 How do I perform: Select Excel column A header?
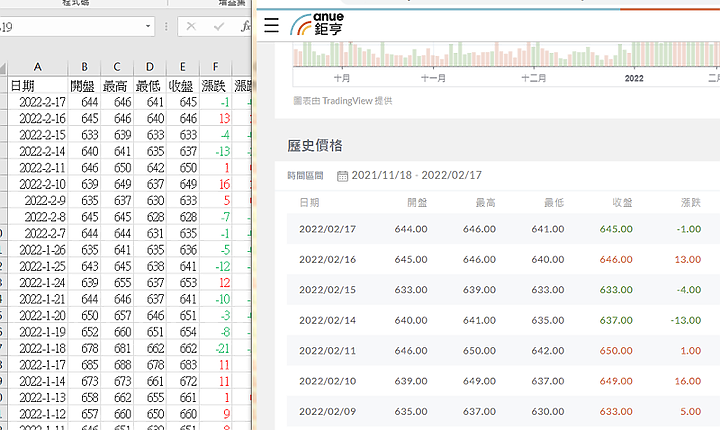(38, 67)
